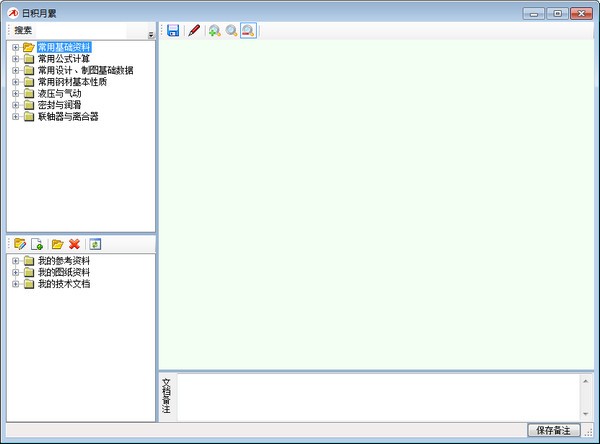Expand the 常用钢材基本性质 node
The image size is (600, 444).
pyautogui.click(x=15, y=82)
